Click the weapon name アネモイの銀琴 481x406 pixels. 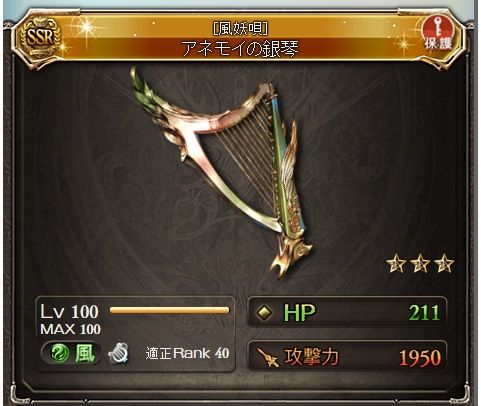[240, 49]
